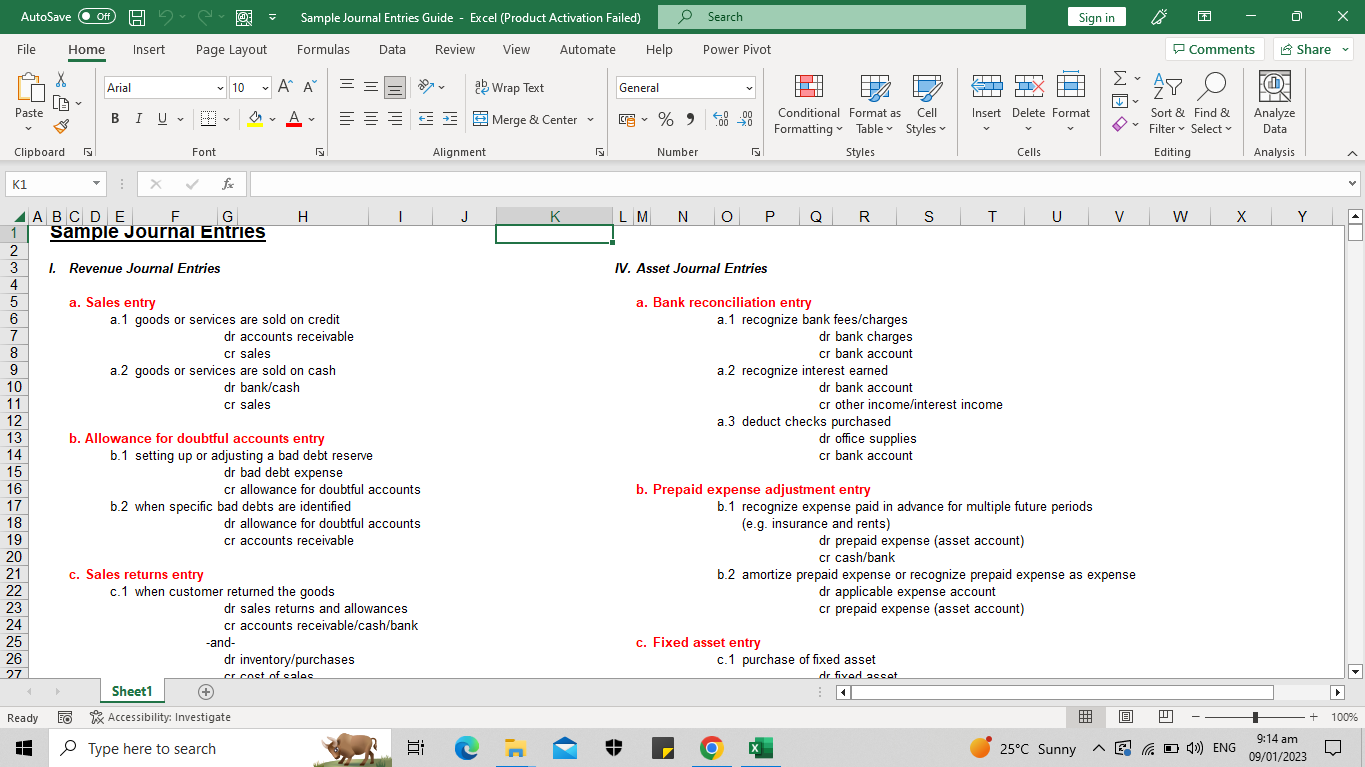Add a new sheet with plus icon
Viewport: 1365px width, 767px height.
point(206,691)
